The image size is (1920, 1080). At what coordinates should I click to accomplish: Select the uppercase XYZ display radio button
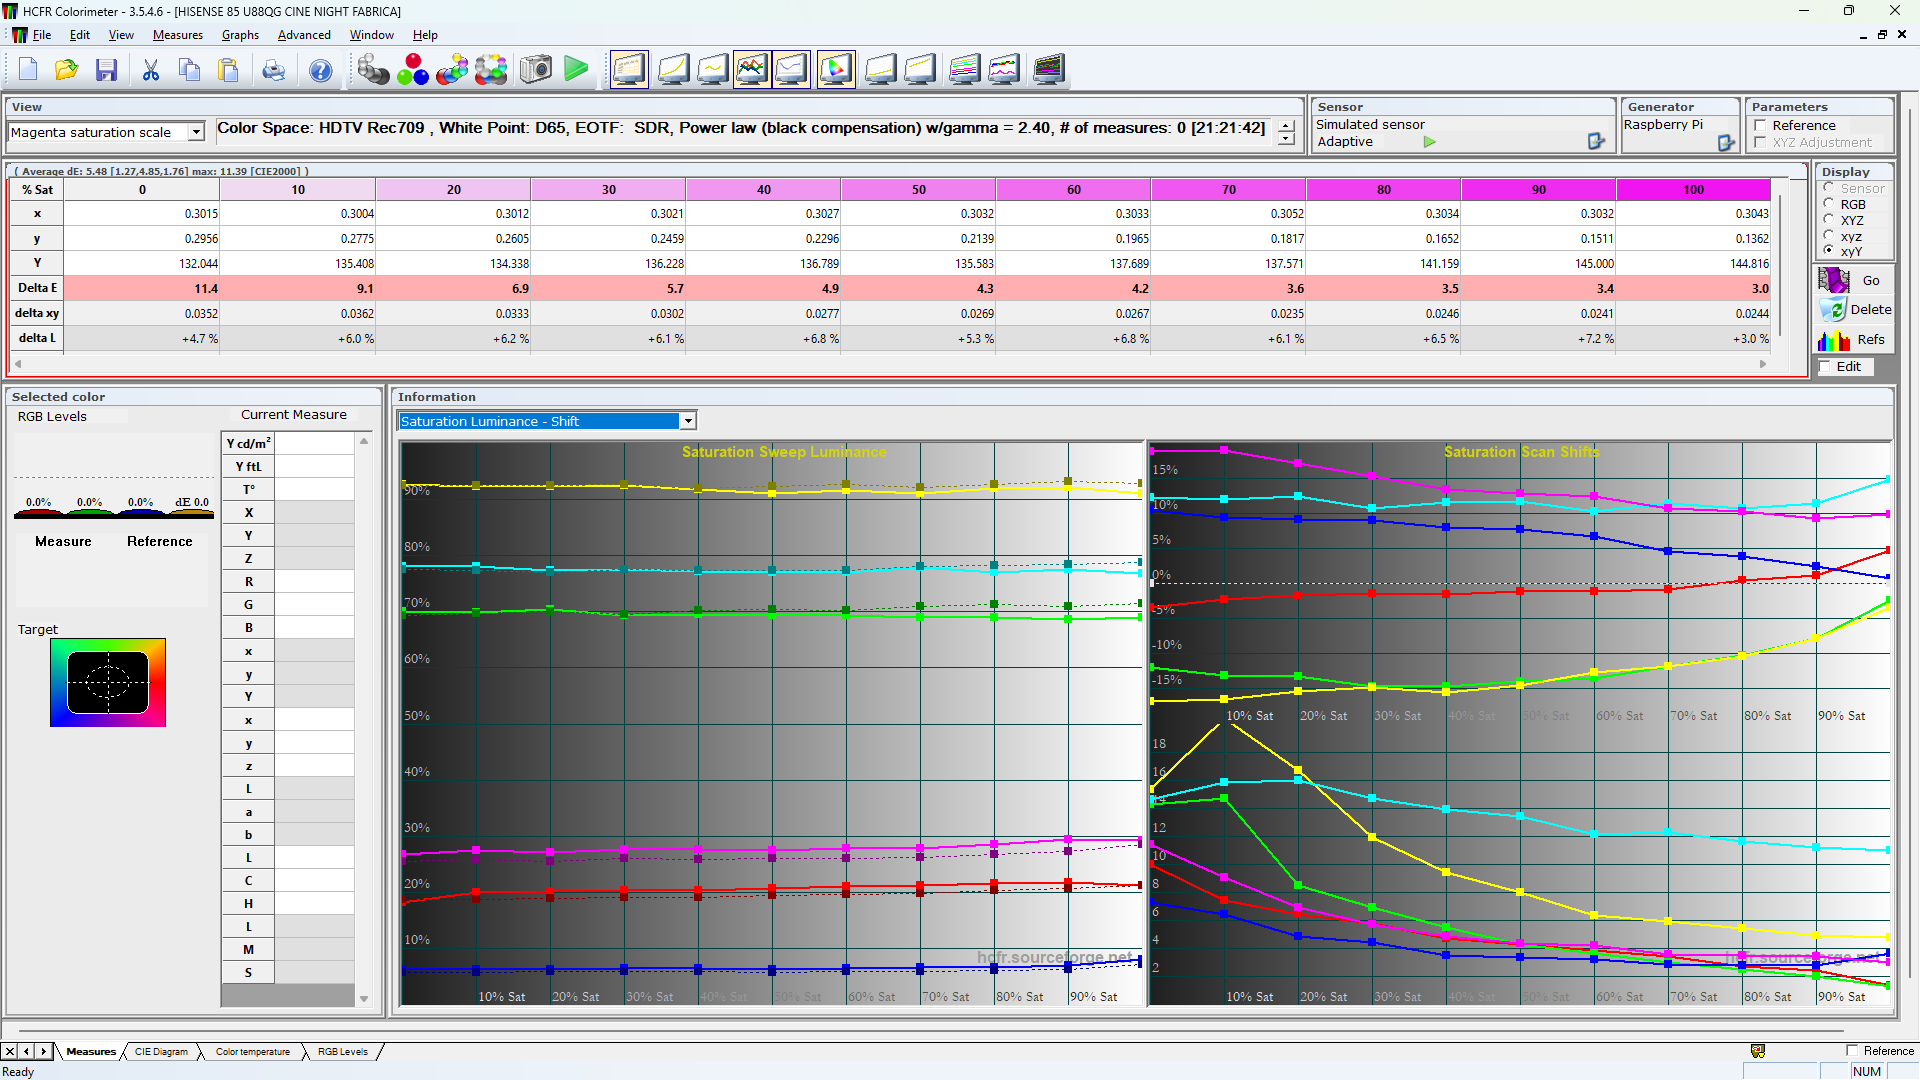[x=1829, y=220]
